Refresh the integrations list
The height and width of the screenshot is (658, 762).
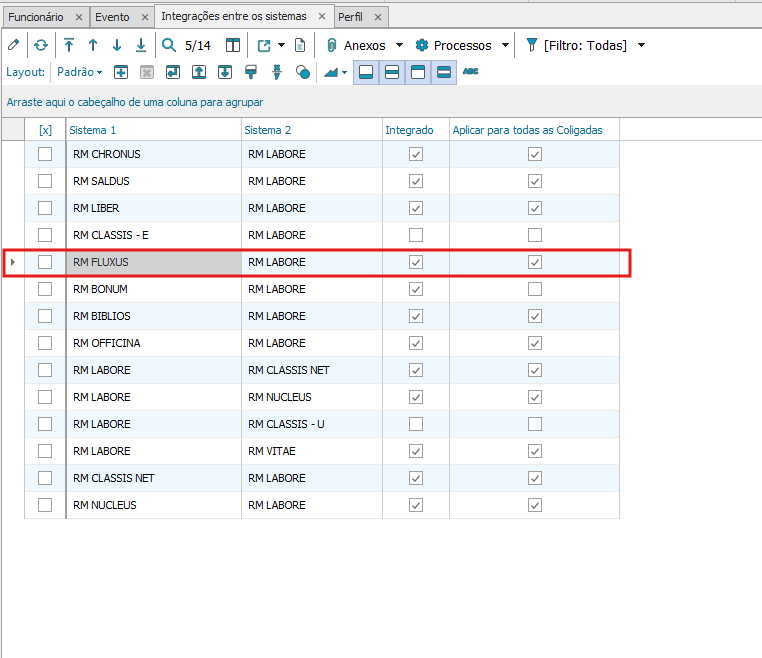[x=41, y=45]
